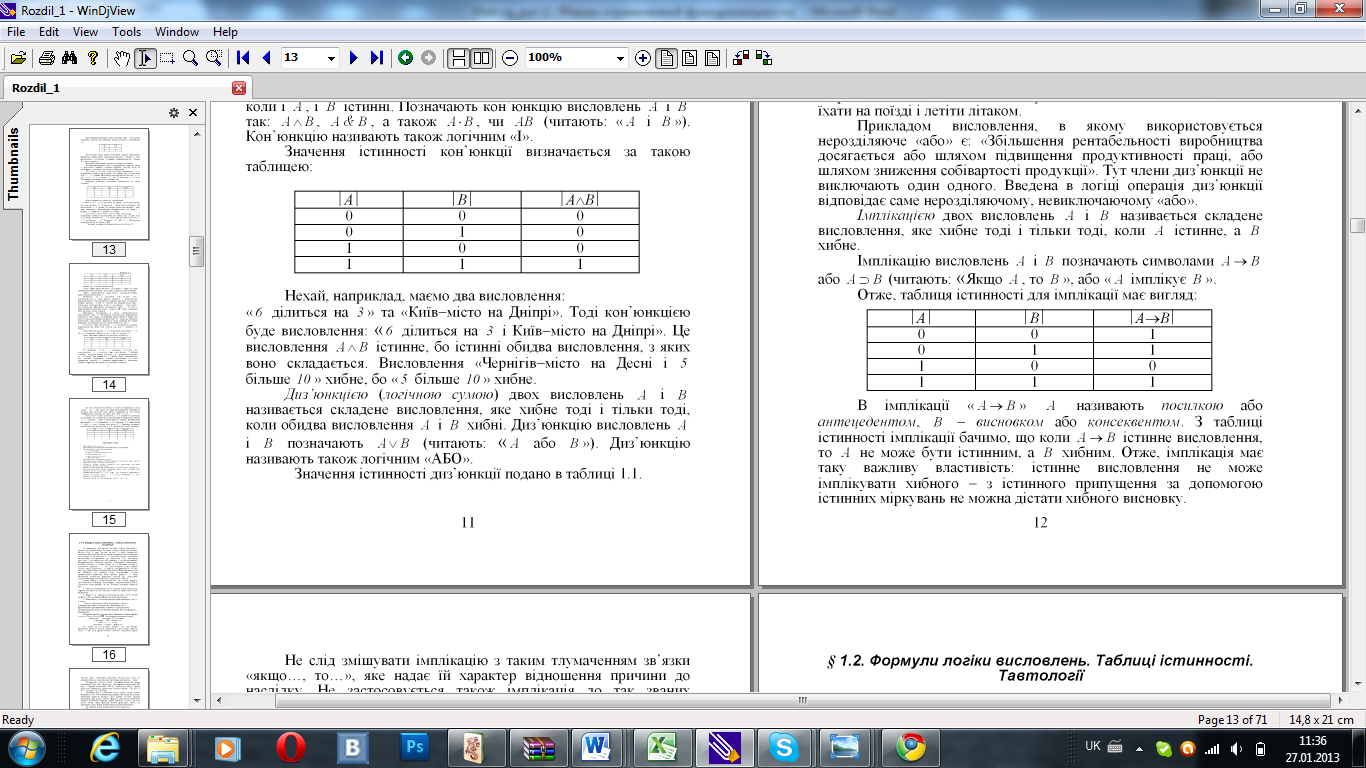Click the Open file toolbar icon

tap(18, 58)
